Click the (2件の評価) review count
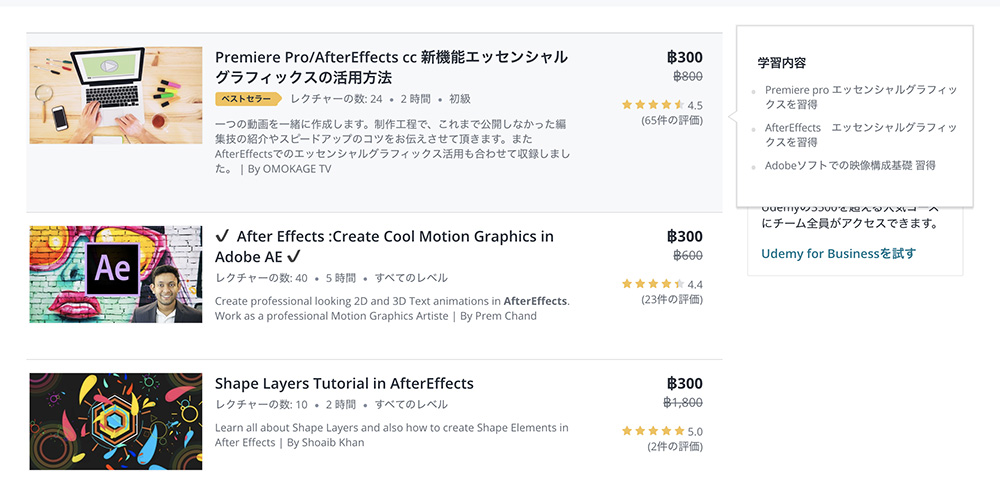Image resolution: width=1000 pixels, height=500 pixels. click(675, 446)
